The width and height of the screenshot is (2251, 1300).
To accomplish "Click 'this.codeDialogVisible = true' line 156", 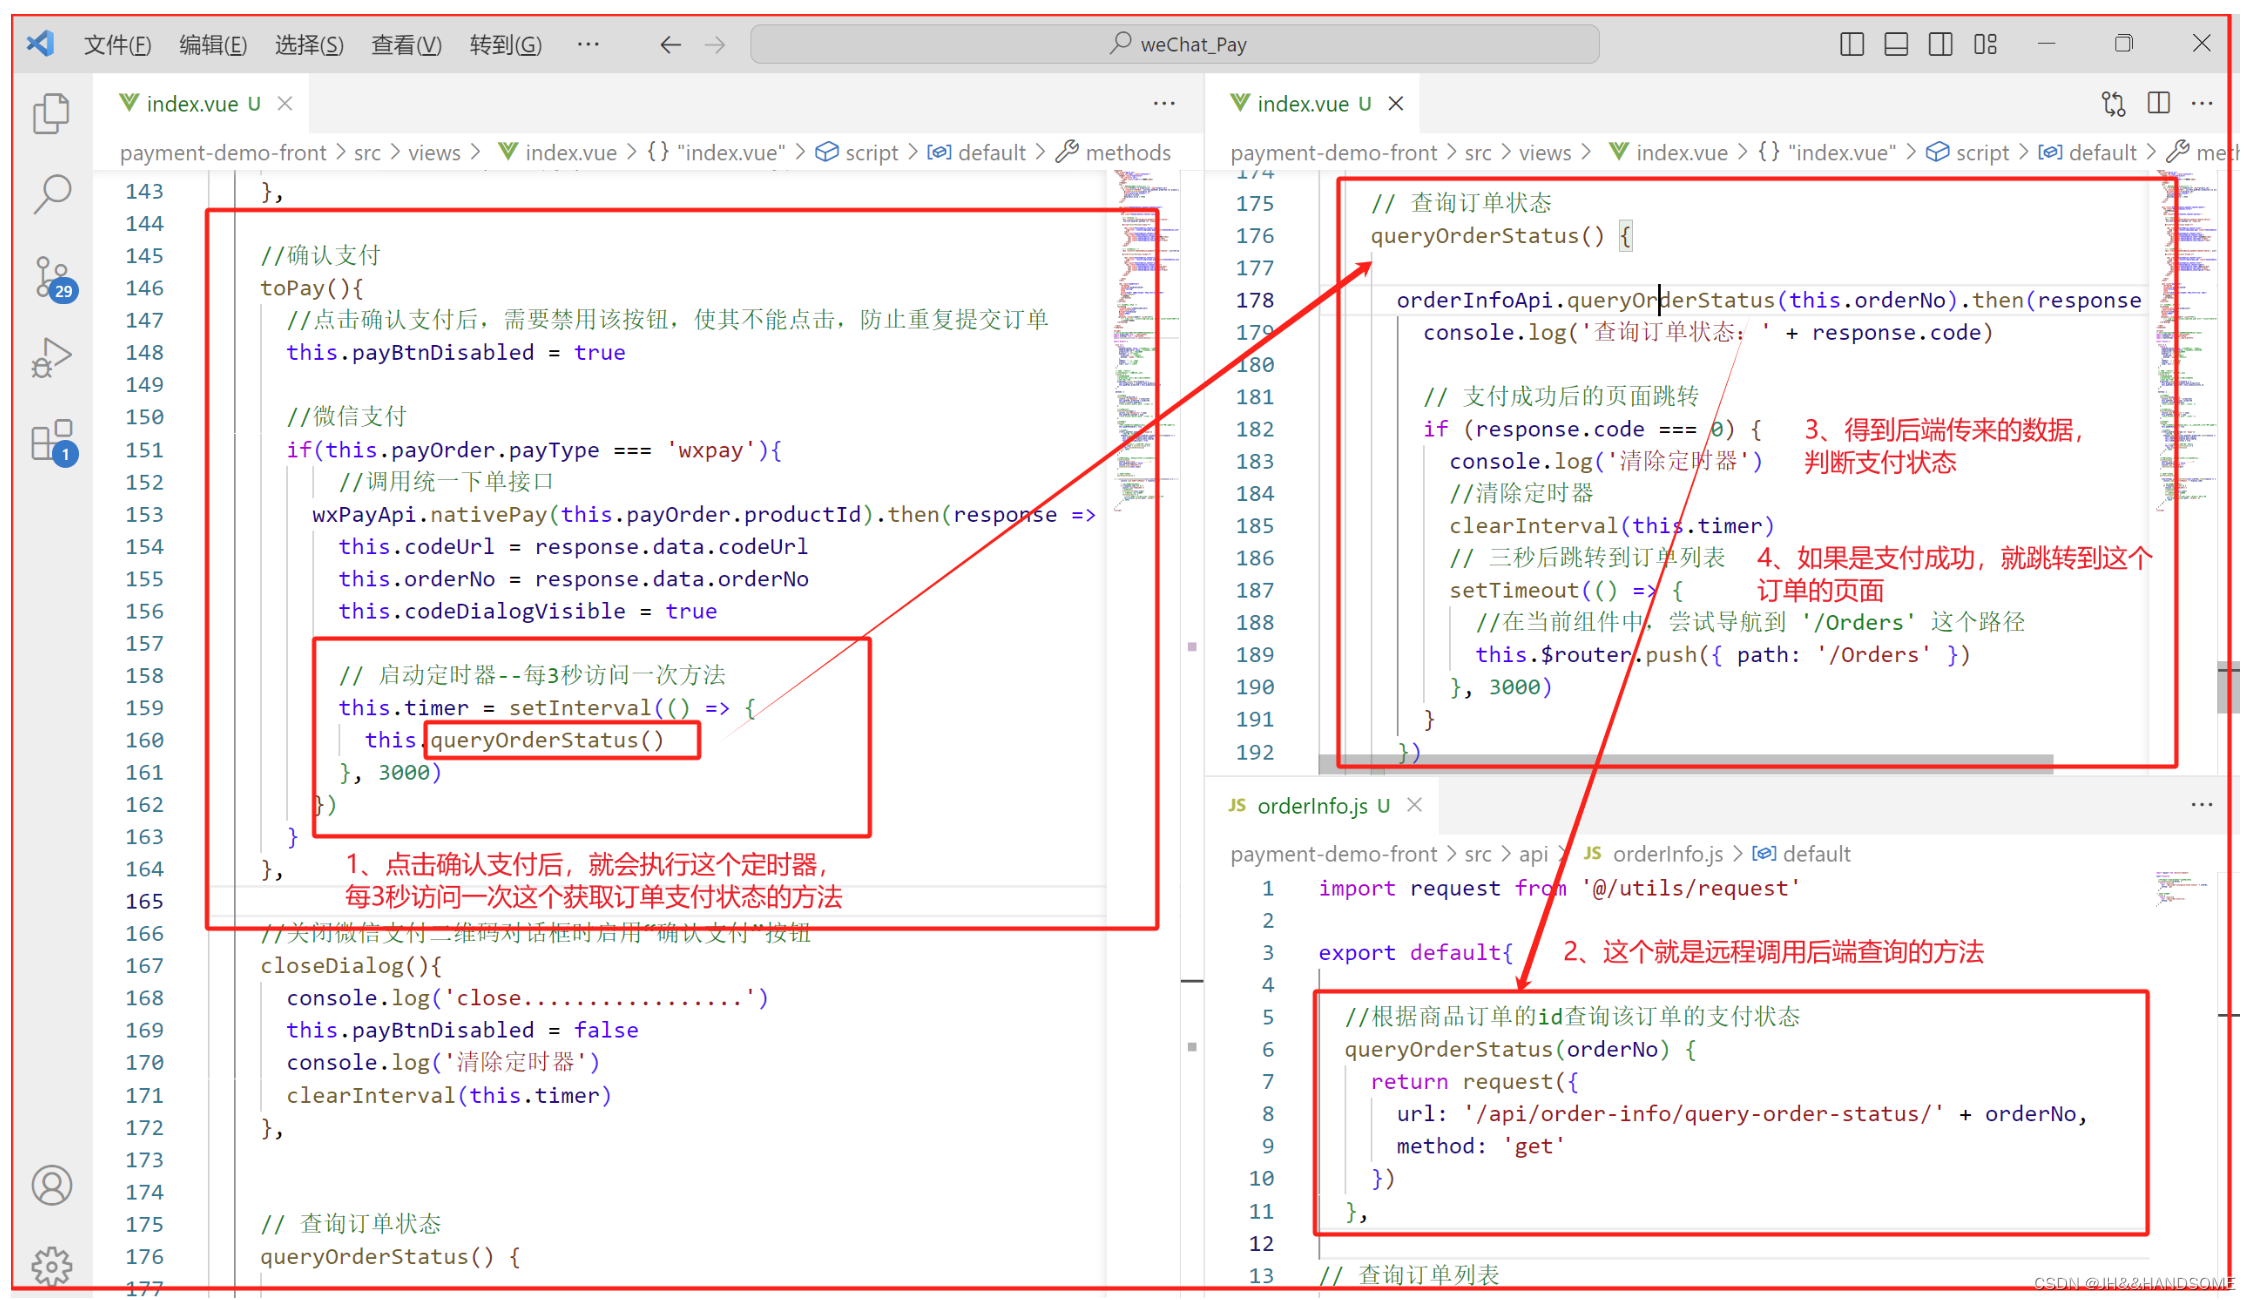I will (x=528, y=612).
